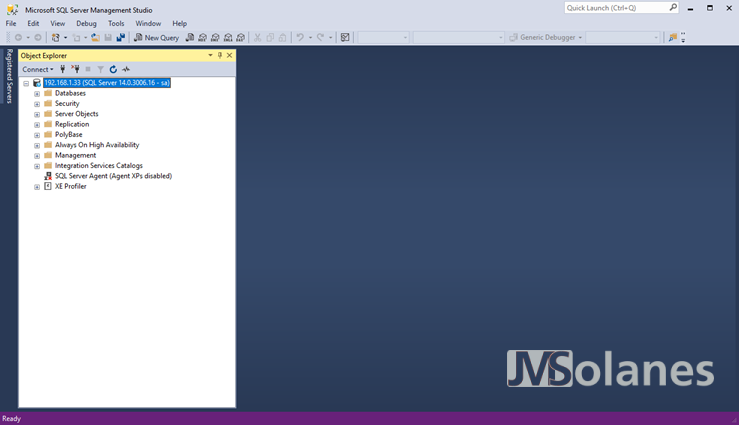The width and height of the screenshot is (740, 425).
Task: Open Object Explorer window position dropdown arrow
Action: click(210, 56)
